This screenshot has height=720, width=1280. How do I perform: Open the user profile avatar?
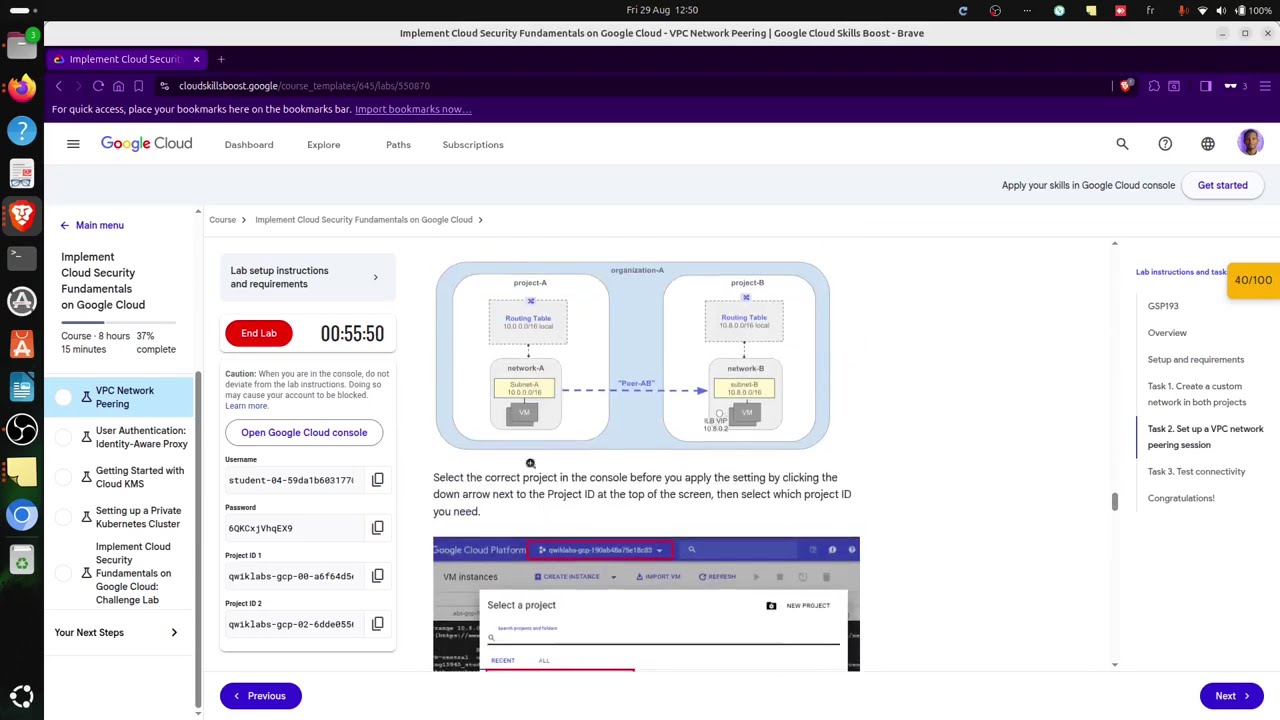click(1250, 143)
